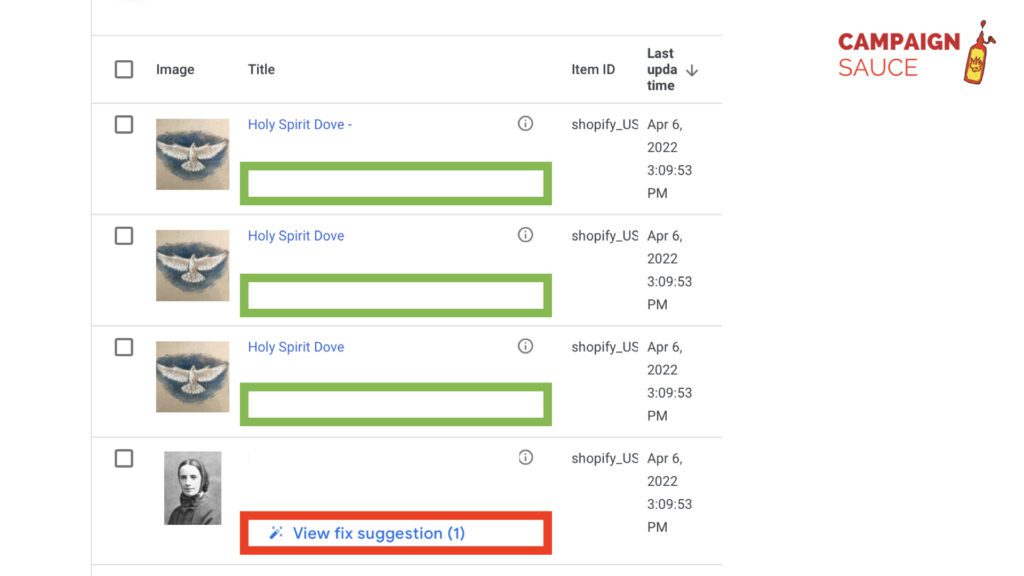
Task: Open View fix suggestion (1) link
Action: [x=379, y=533]
